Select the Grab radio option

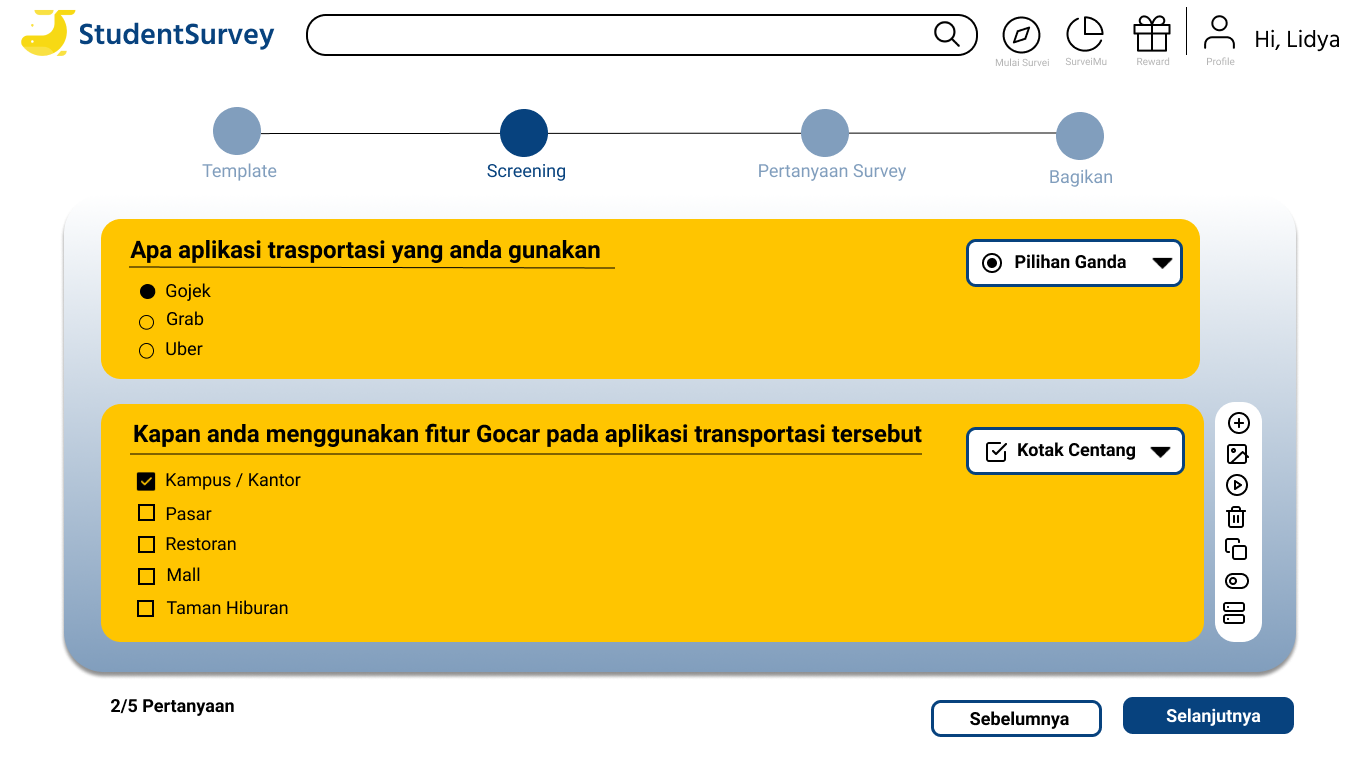[x=147, y=322]
